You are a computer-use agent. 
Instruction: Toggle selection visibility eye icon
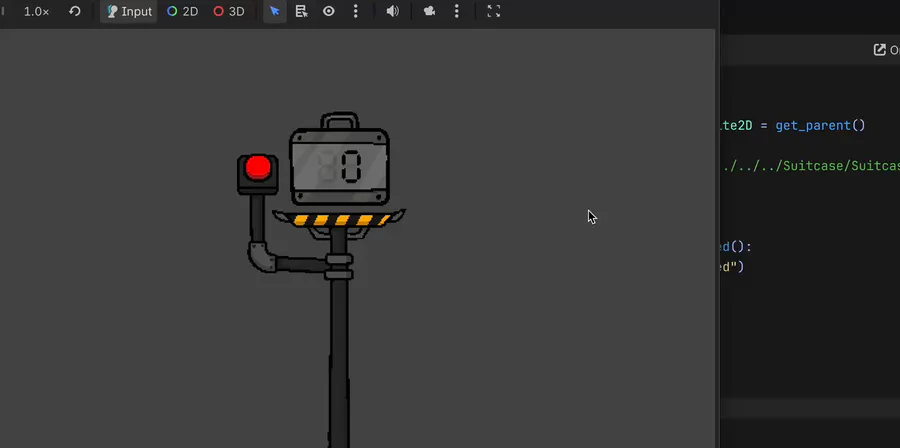coord(328,11)
